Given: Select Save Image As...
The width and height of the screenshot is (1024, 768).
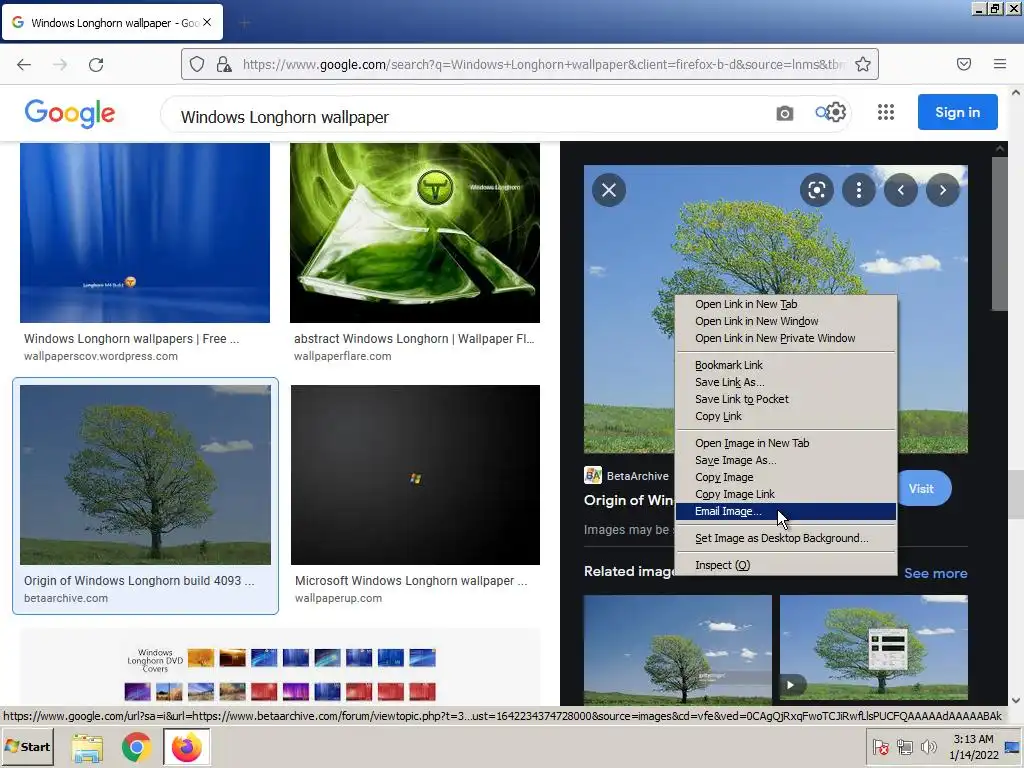Looking at the screenshot, I should click(x=786, y=460).
